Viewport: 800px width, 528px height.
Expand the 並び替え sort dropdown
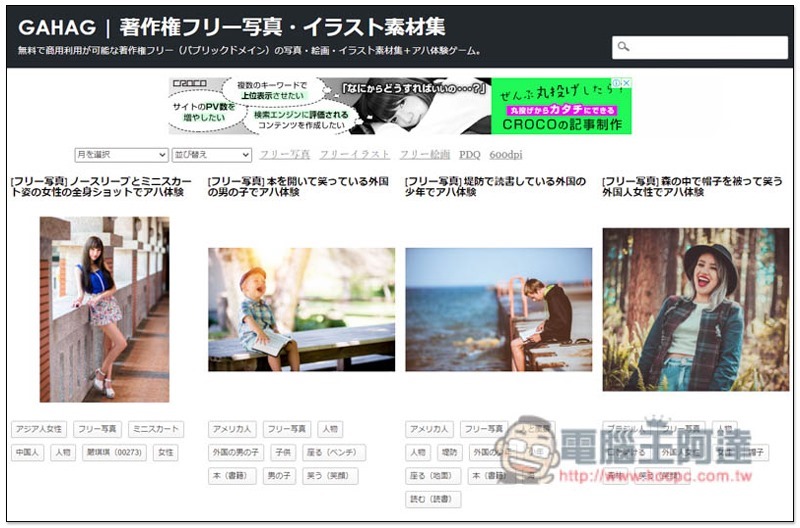211,155
